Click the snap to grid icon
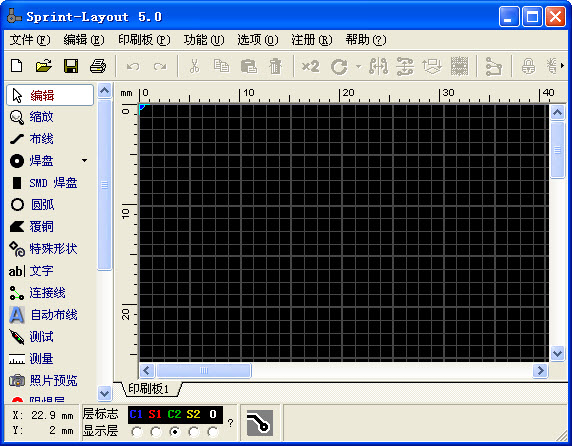Image resolution: width=572 pixels, height=446 pixels. click(459, 66)
